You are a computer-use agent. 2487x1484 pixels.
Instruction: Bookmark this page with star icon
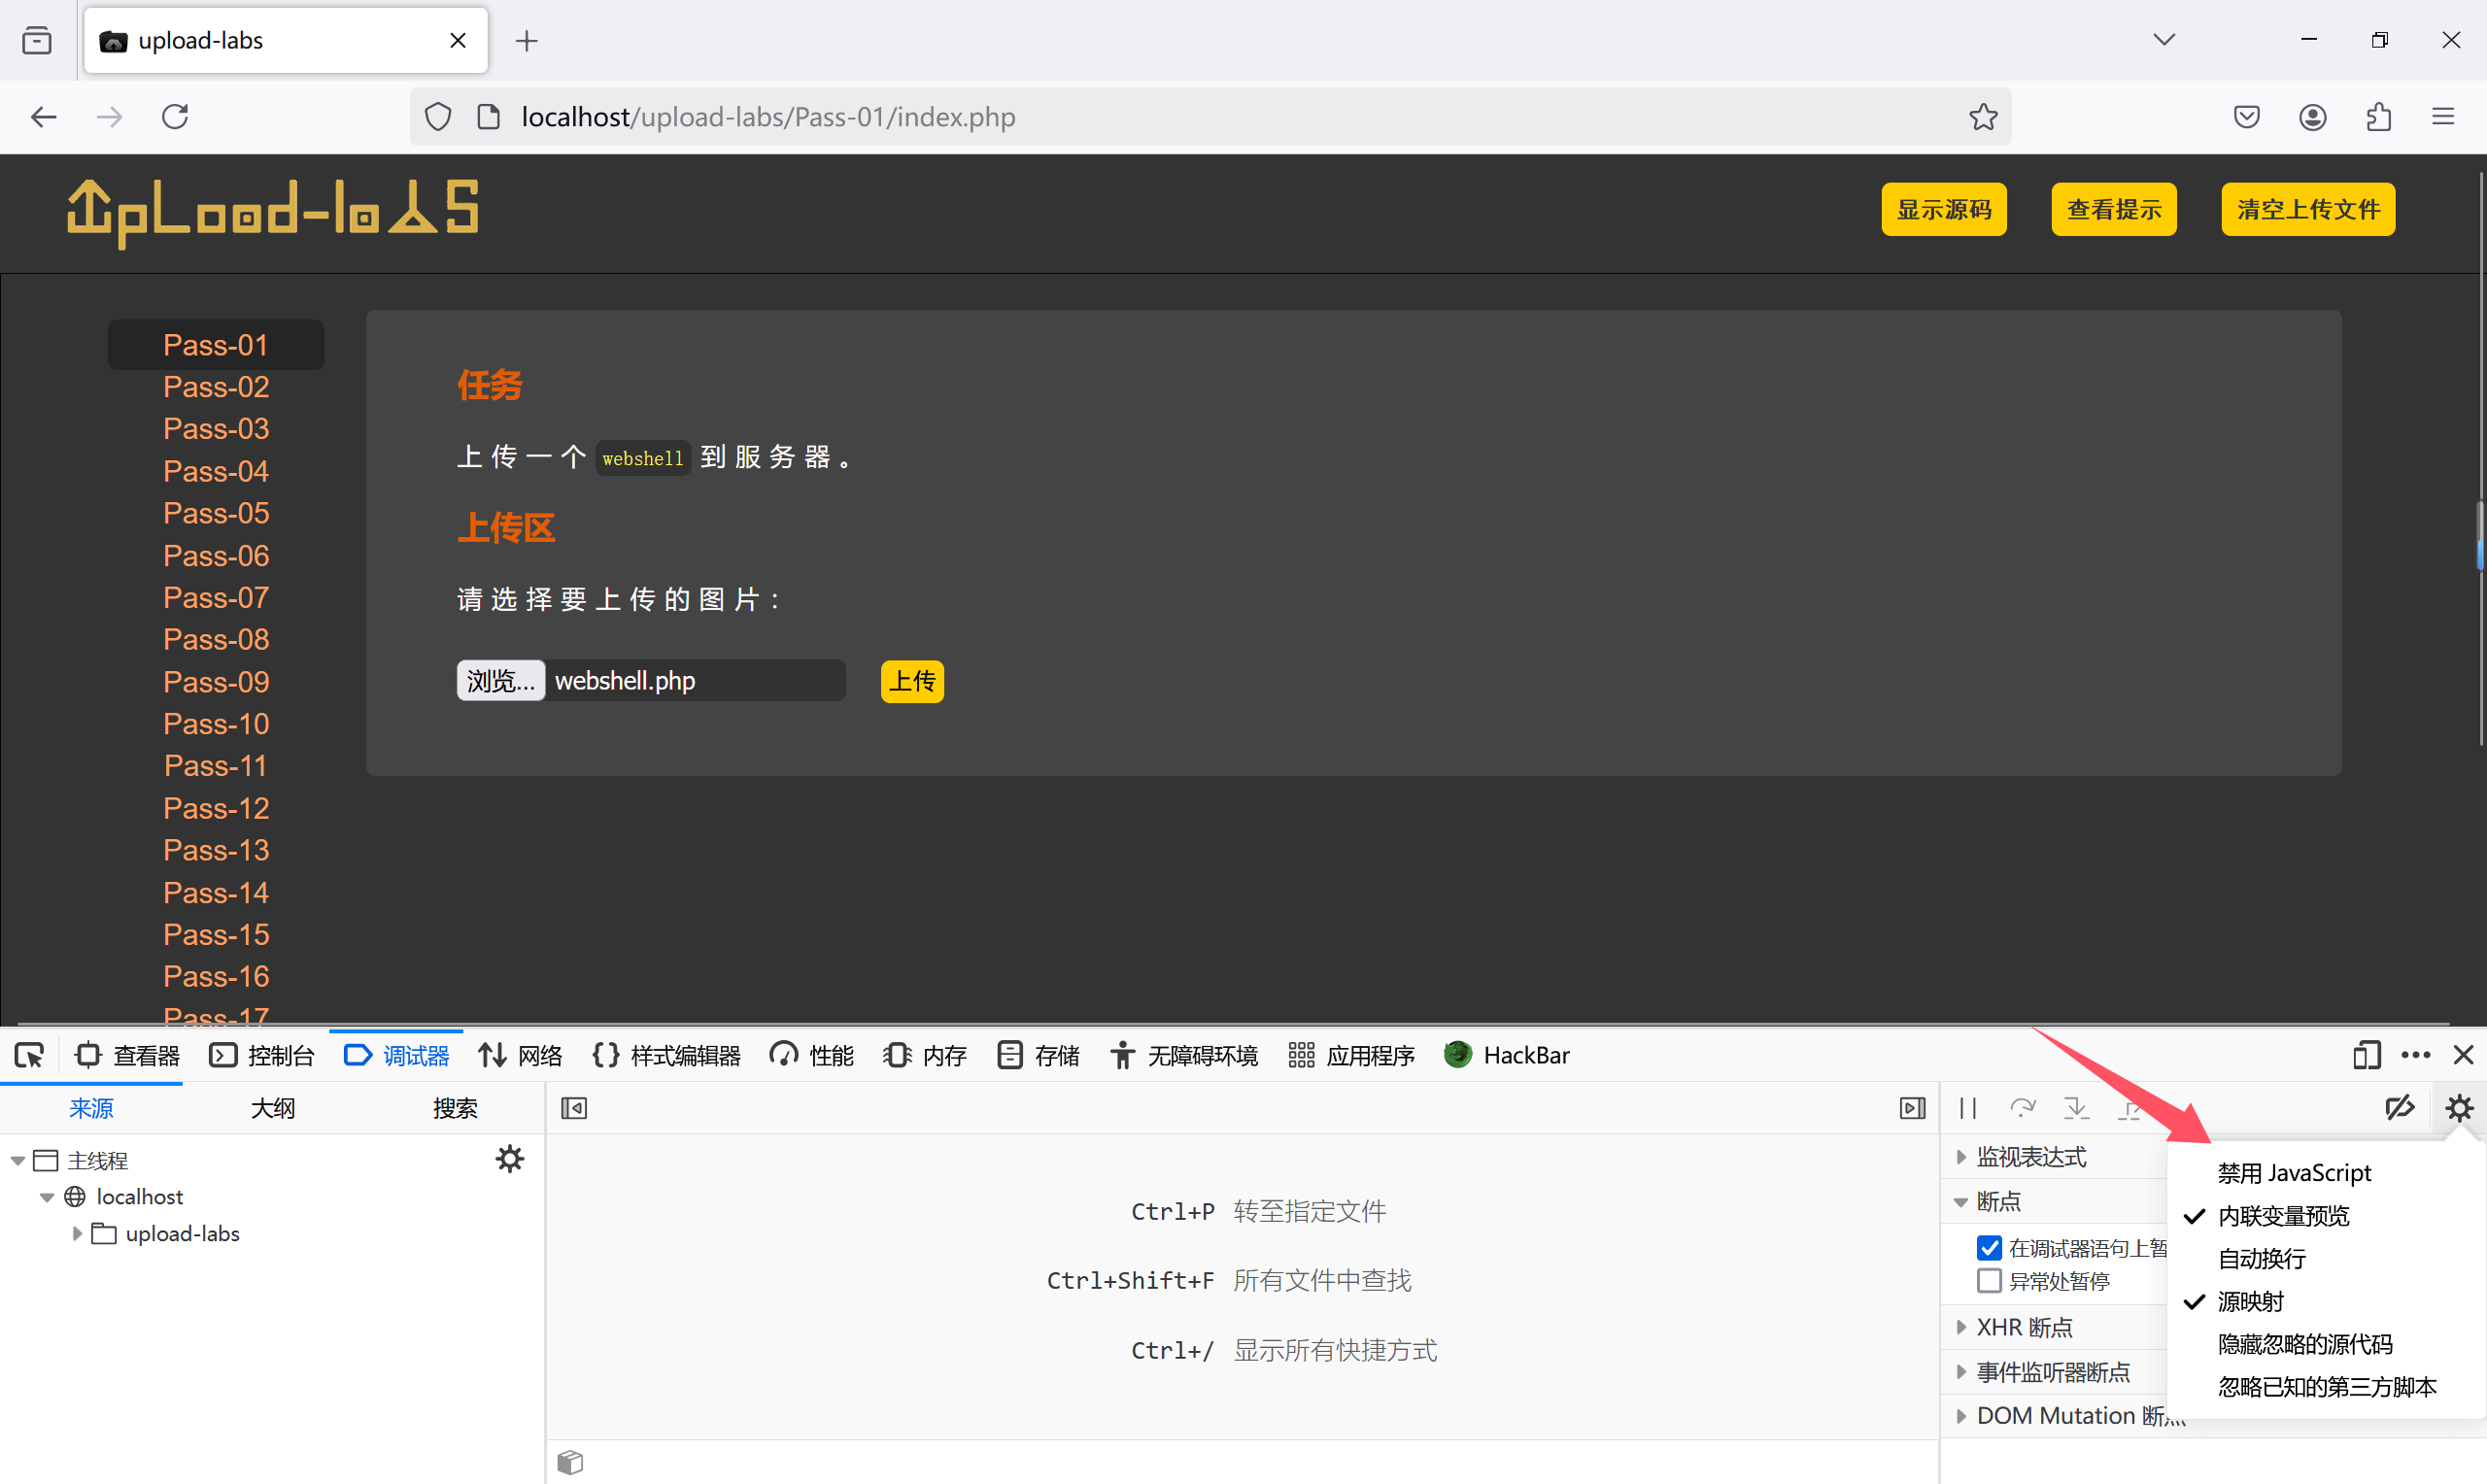coord(1983,117)
